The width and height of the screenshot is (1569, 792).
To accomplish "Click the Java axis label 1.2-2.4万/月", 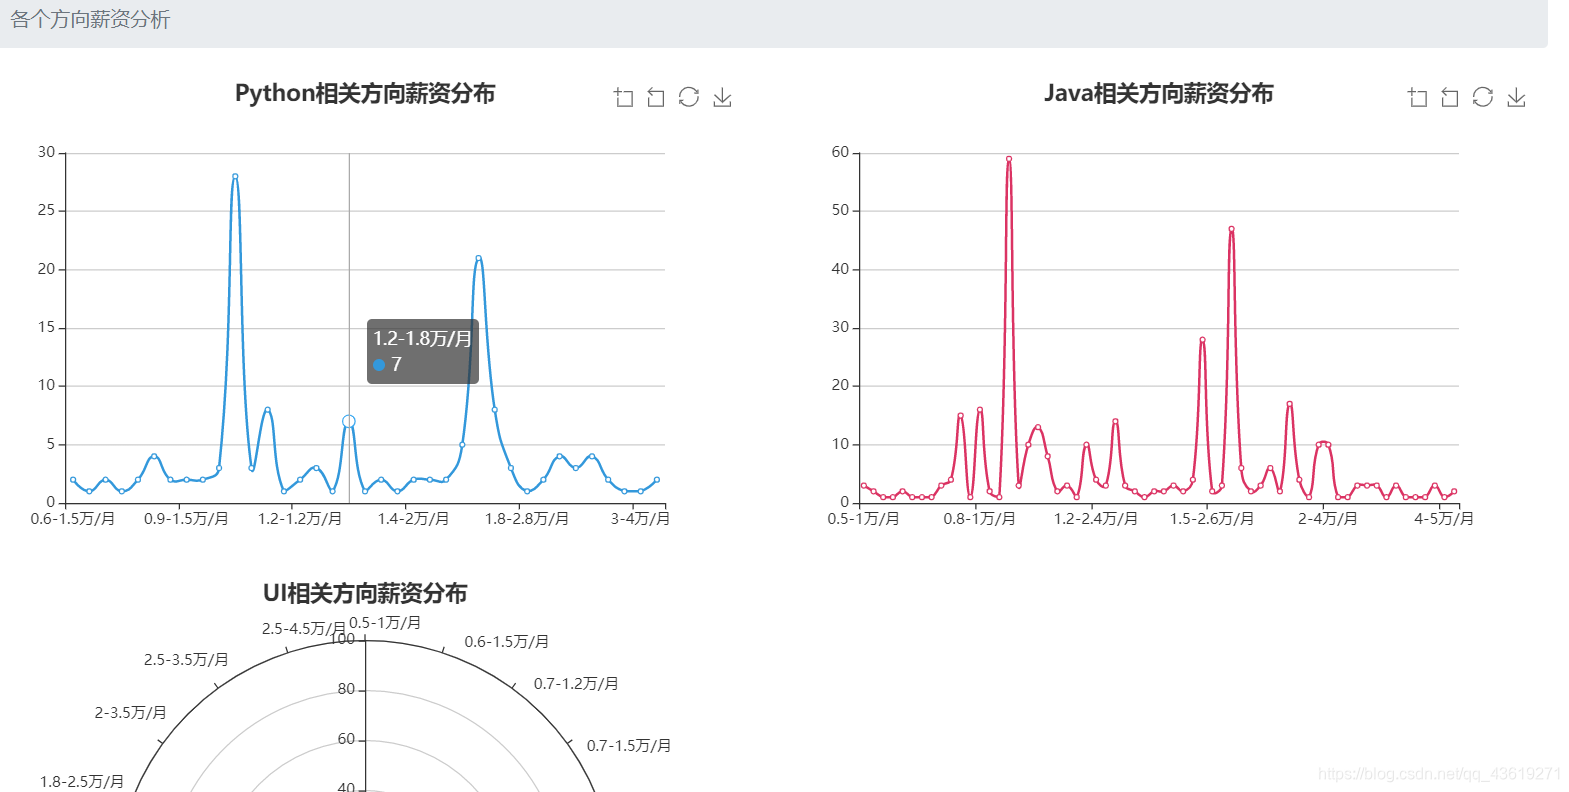I will click(1096, 518).
